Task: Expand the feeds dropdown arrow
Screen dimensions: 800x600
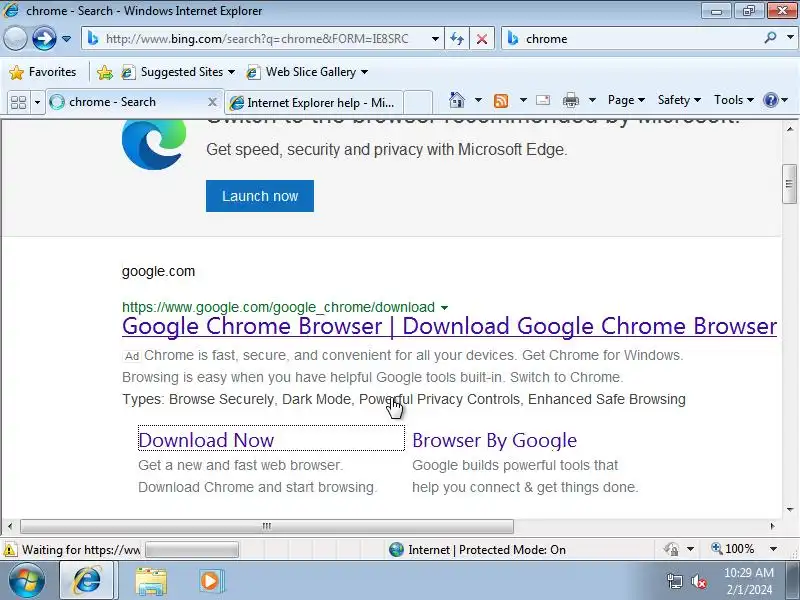Action: pyautogui.click(x=523, y=100)
